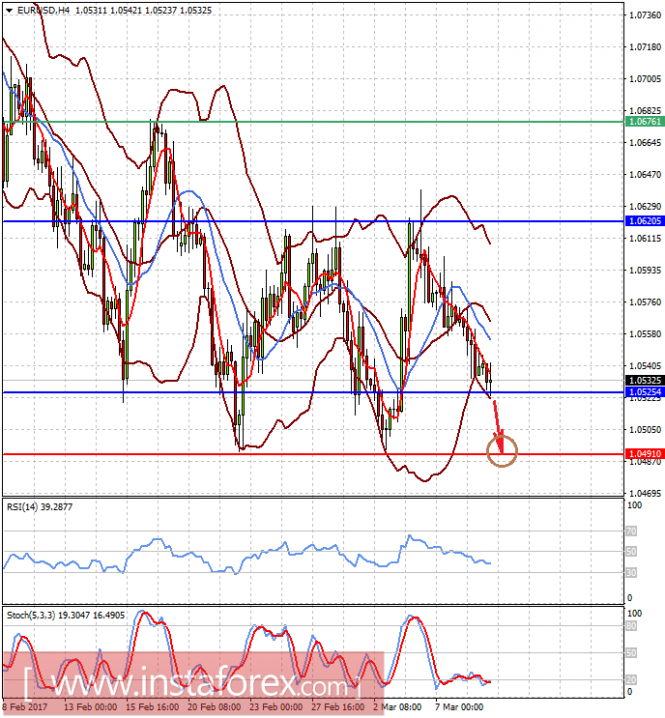The height and width of the screenshot is (718, 665).
Task: Click the red downward arrow head
Action: (x=501, y=441)
